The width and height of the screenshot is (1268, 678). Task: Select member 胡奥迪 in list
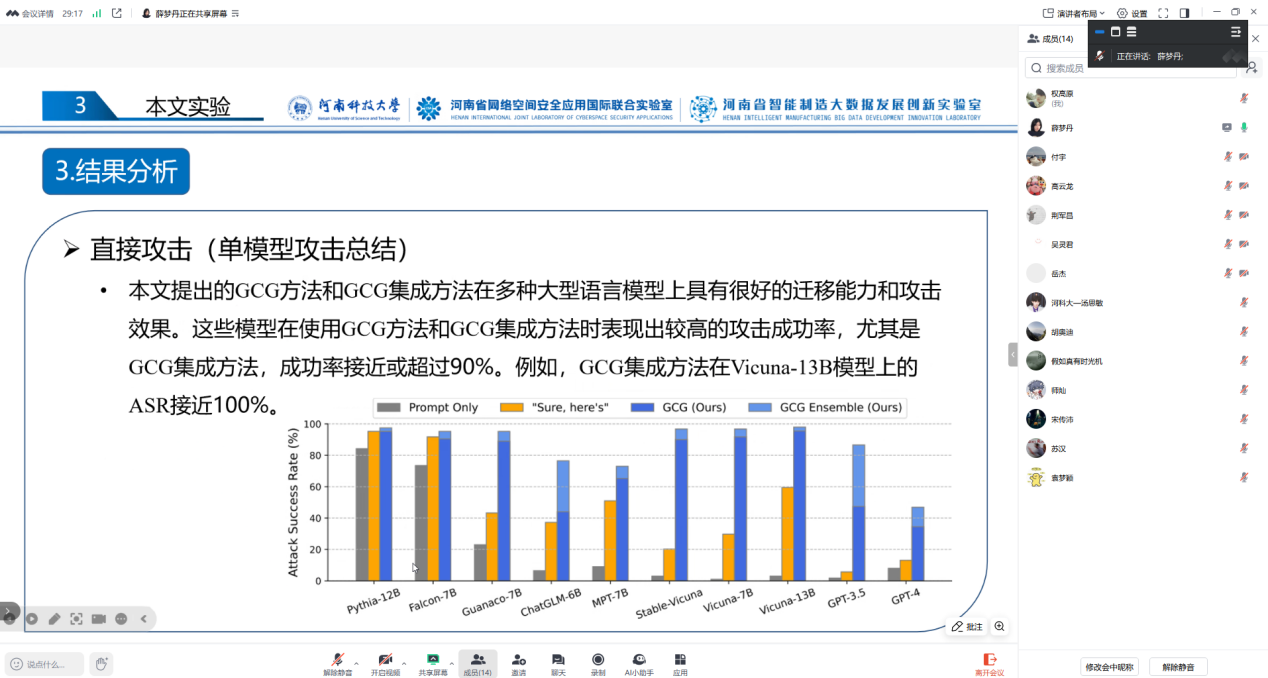click(x=1140, y=331)
